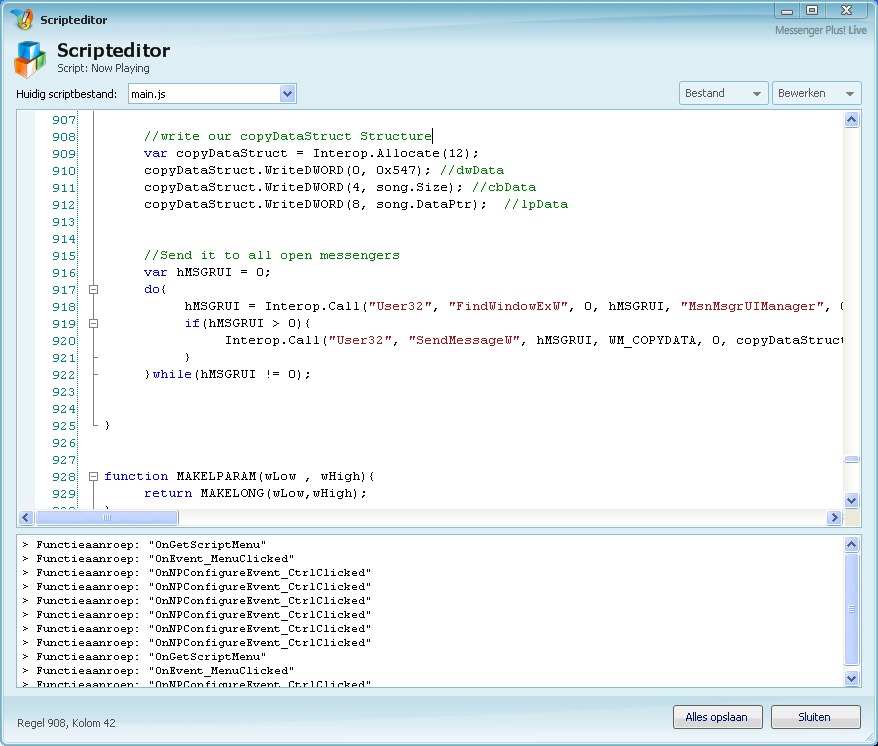Collapse the if-block fold marker at line 919
The image size is (878, 746).
tap(94, 323)
